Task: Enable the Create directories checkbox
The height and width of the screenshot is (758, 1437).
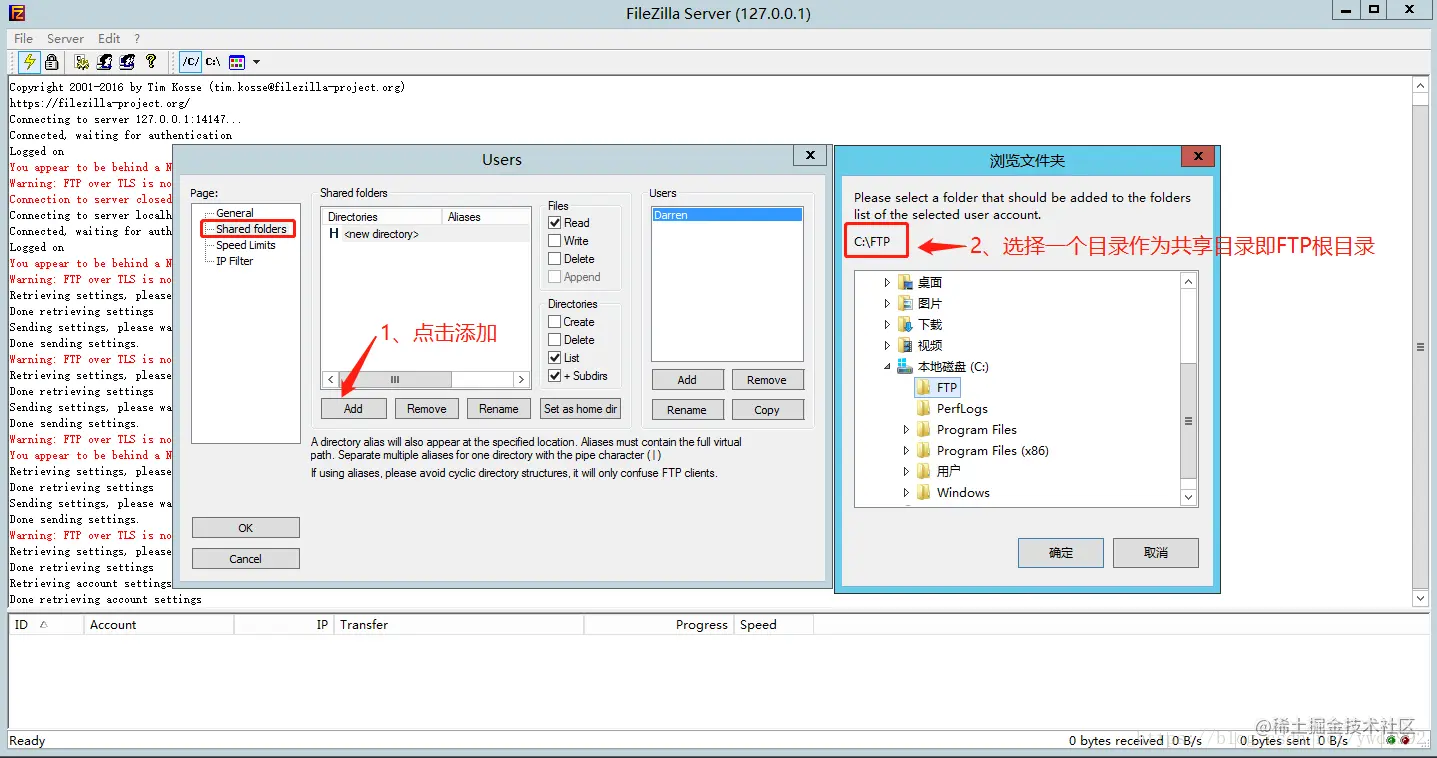Action: click(x=554, y=322)
